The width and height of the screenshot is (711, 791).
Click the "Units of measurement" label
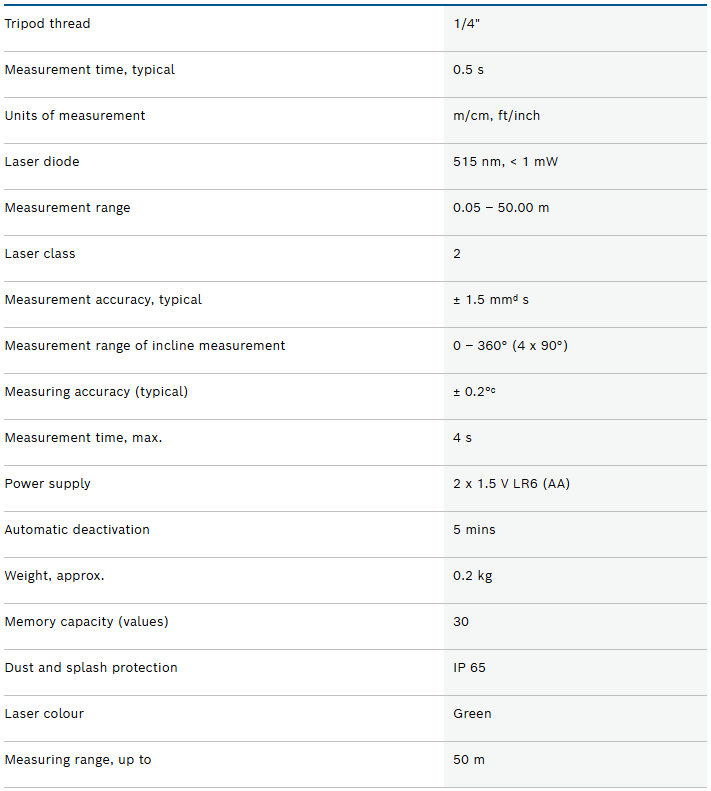pyautogui.click(x=75, y=116)
